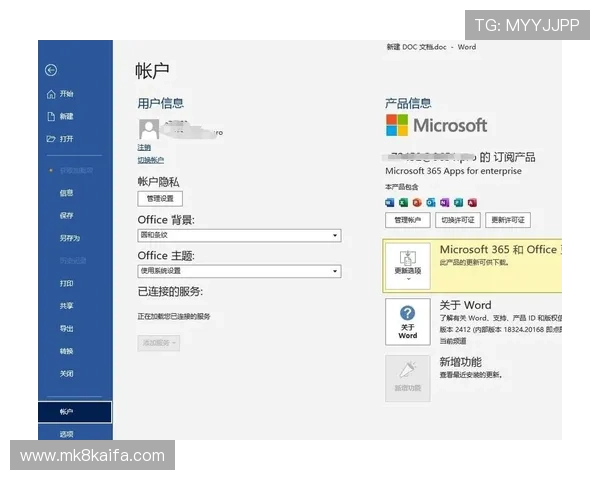Select 共享 in the sidebar
Image resolution: width=600 pixels, height=480 pixels.
67,306
